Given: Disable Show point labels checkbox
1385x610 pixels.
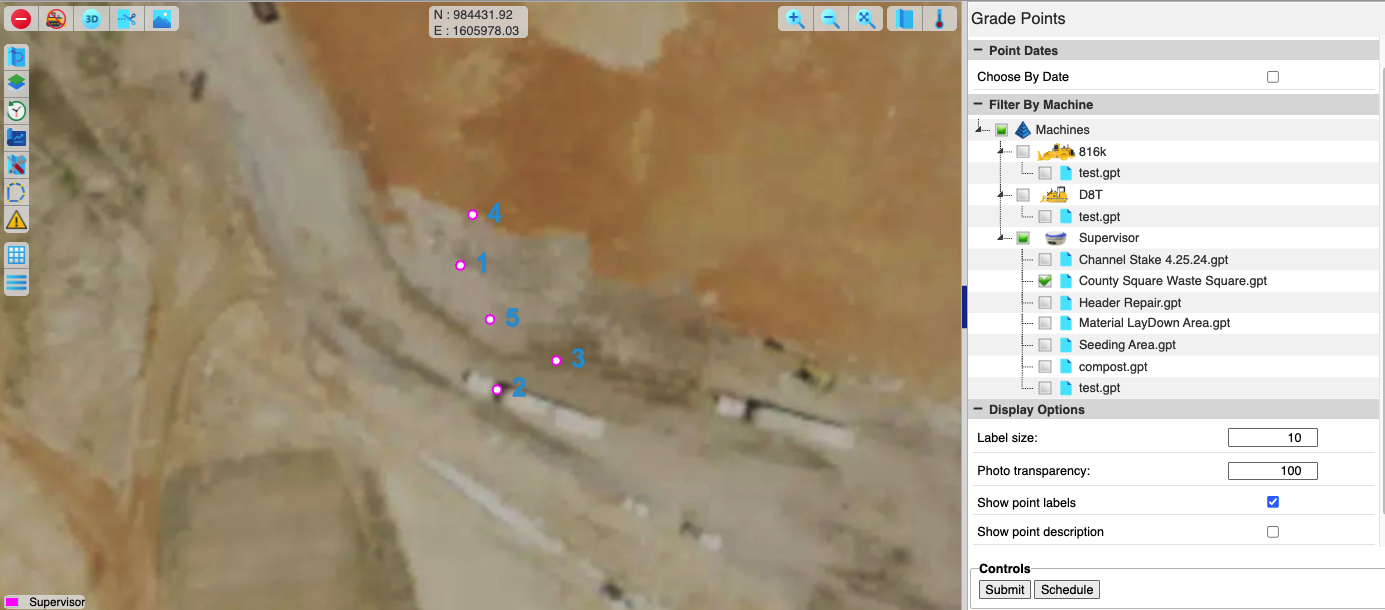Looking at the screenshot, I should (1273, 502).
